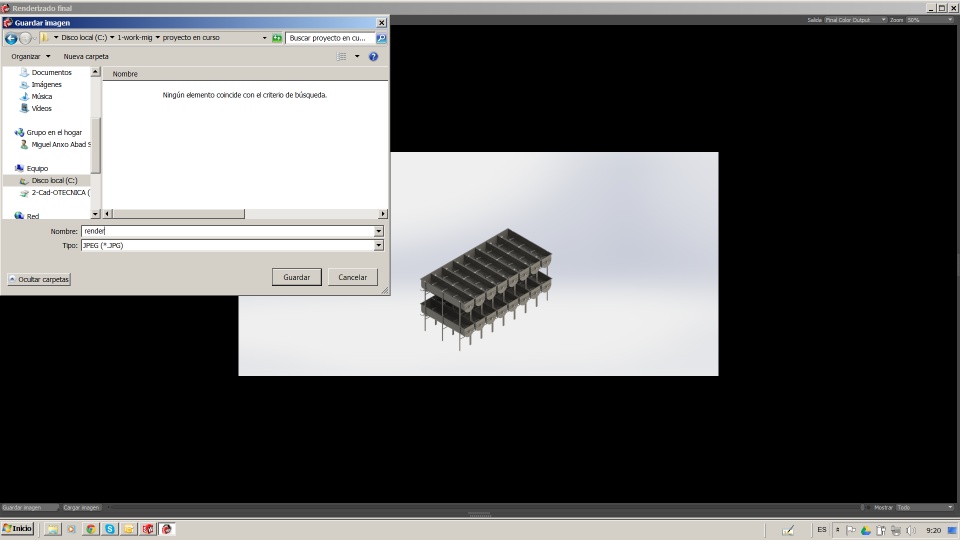The height and width of the screenshot is (540, 960).
Task: Create a folder with Nueva carpeta
Action: click(x=86, y=56)
